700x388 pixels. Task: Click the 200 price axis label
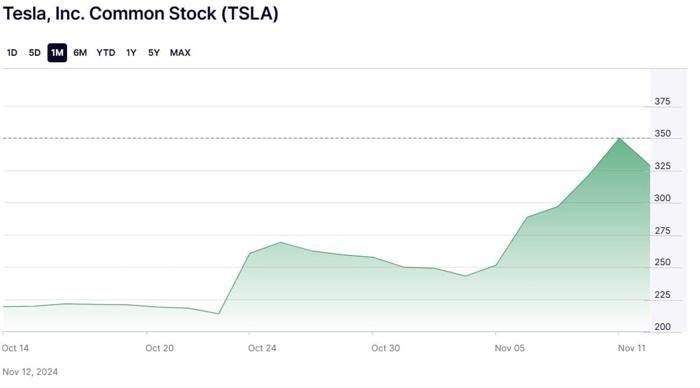tap(662, 327)
